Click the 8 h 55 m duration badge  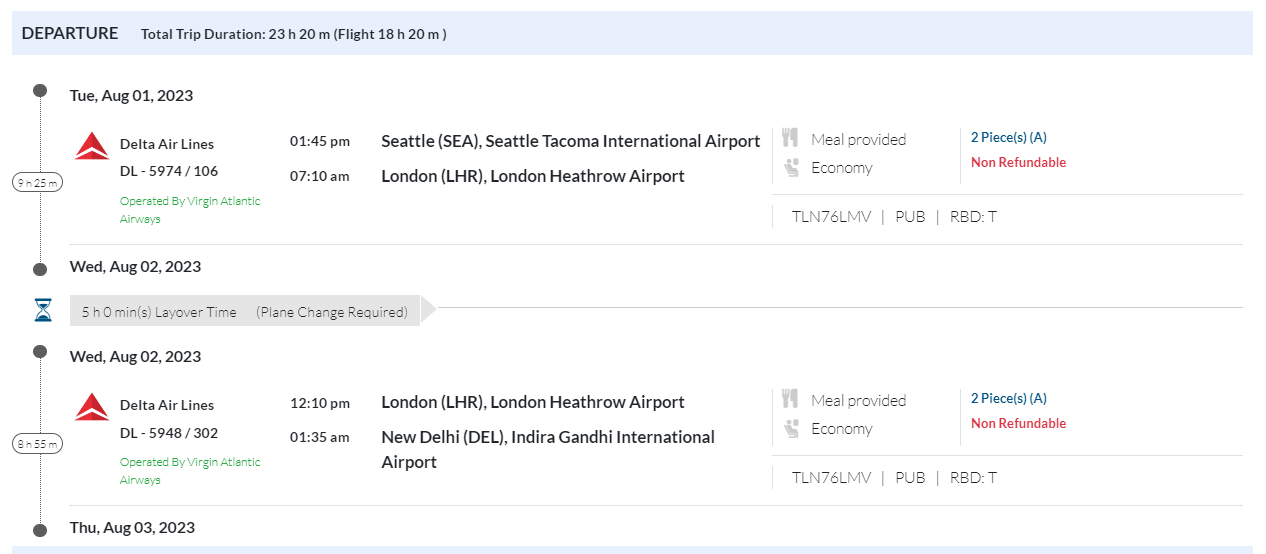tap(37, 443)
